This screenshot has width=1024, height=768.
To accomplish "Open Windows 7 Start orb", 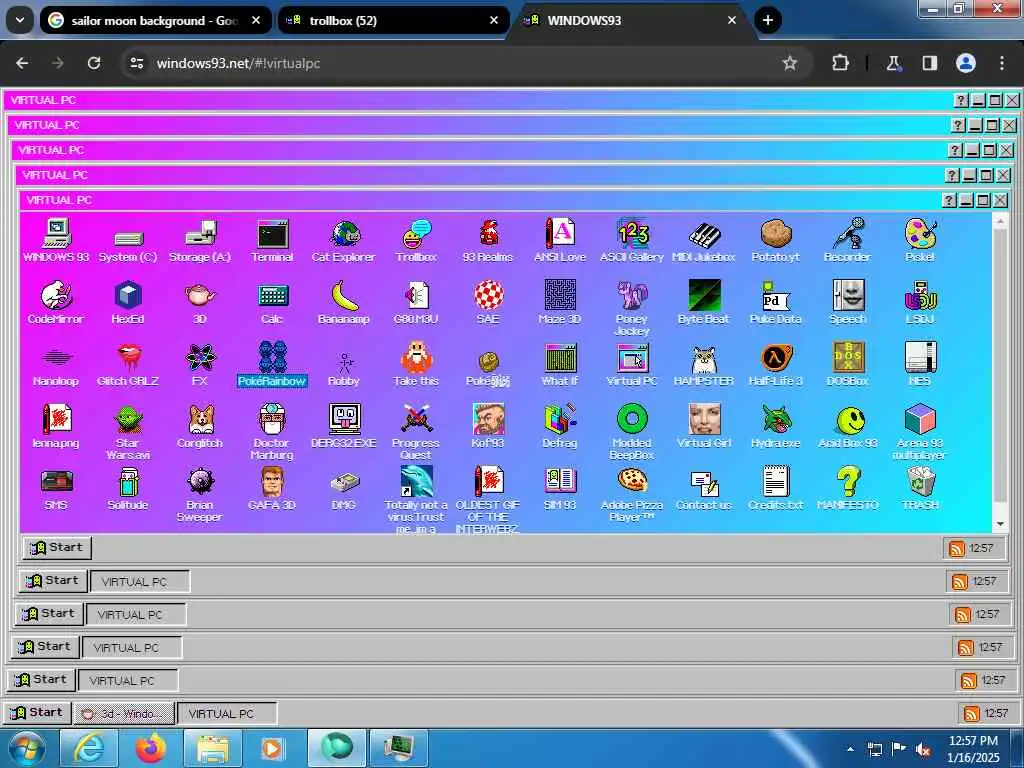I will tap(27, 748).
